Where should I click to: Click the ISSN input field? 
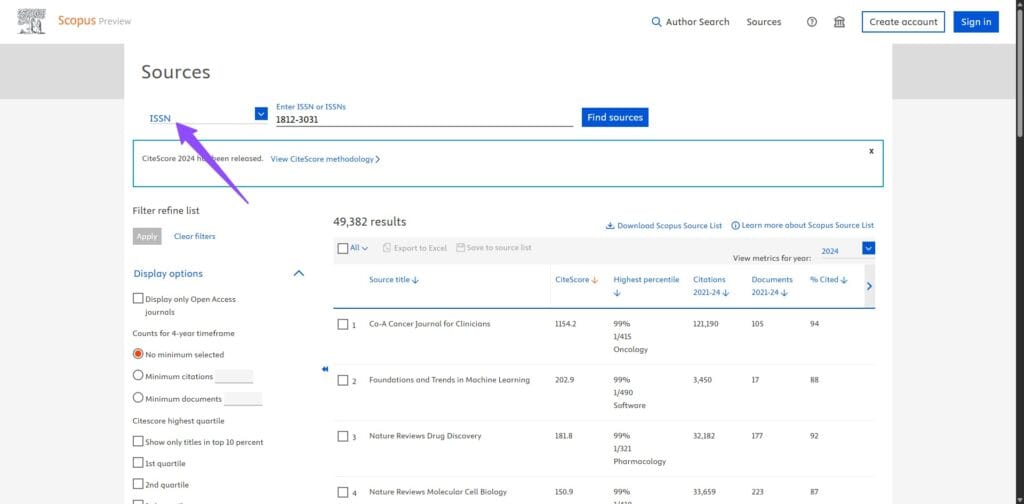pos(424,119)
